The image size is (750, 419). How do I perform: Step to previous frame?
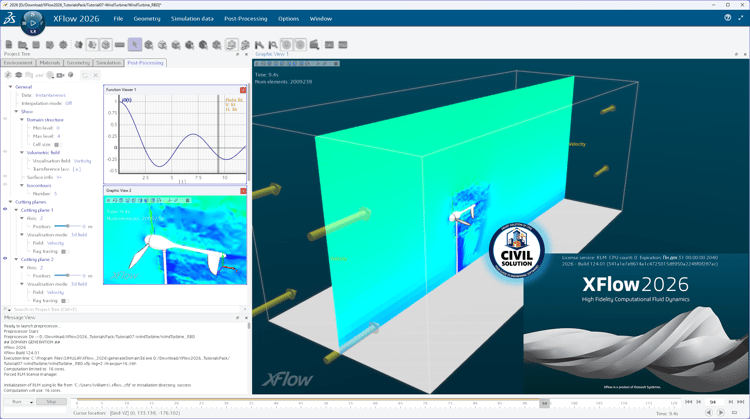coord(699,402)
